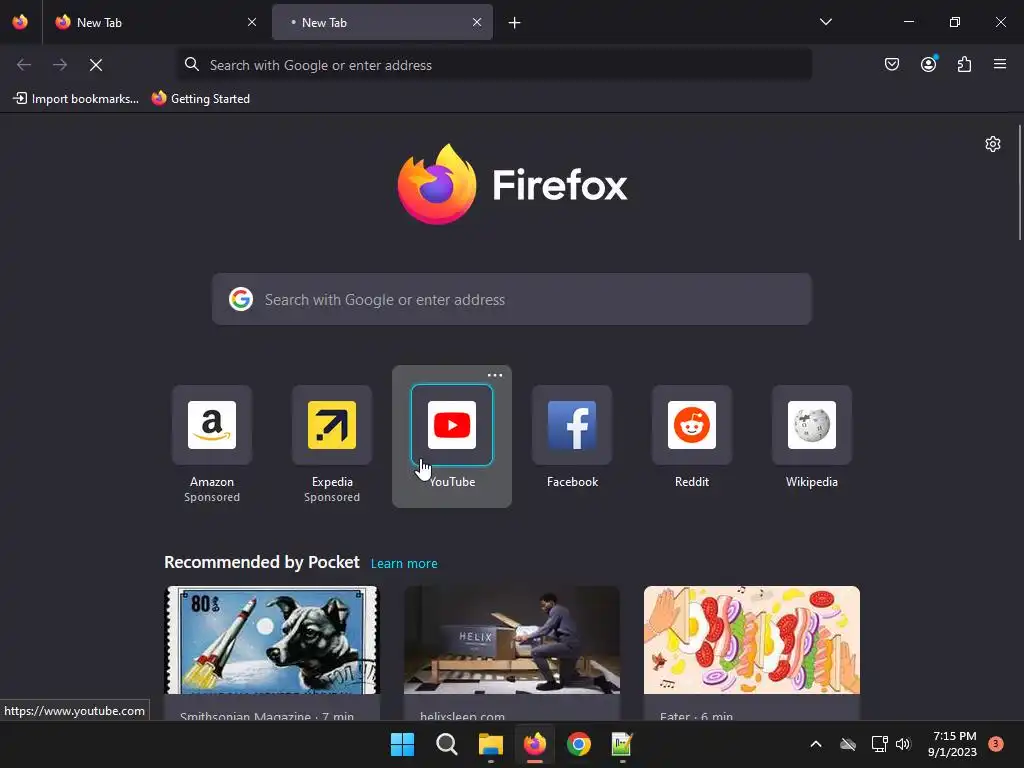Click Import bookmarks in bookmarks toolbar
Screen dimensions: 1024x768
[76, 99]
